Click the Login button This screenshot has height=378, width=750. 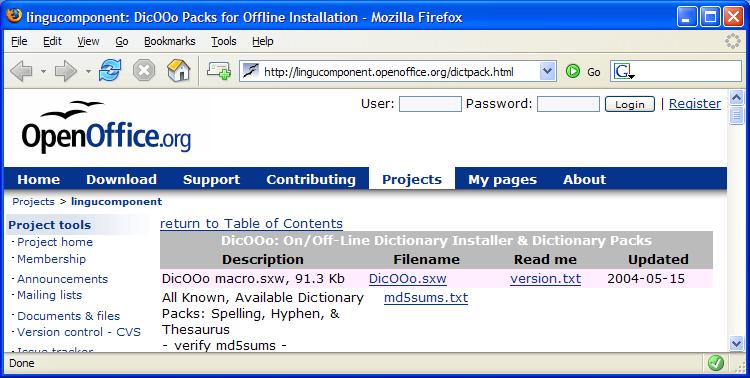629,104
